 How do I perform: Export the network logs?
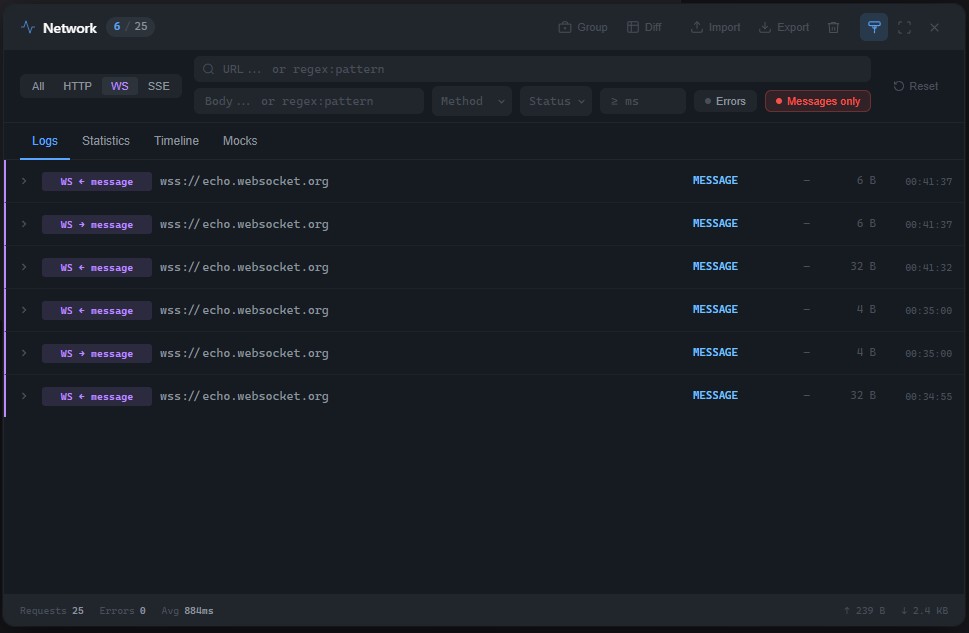784,28
